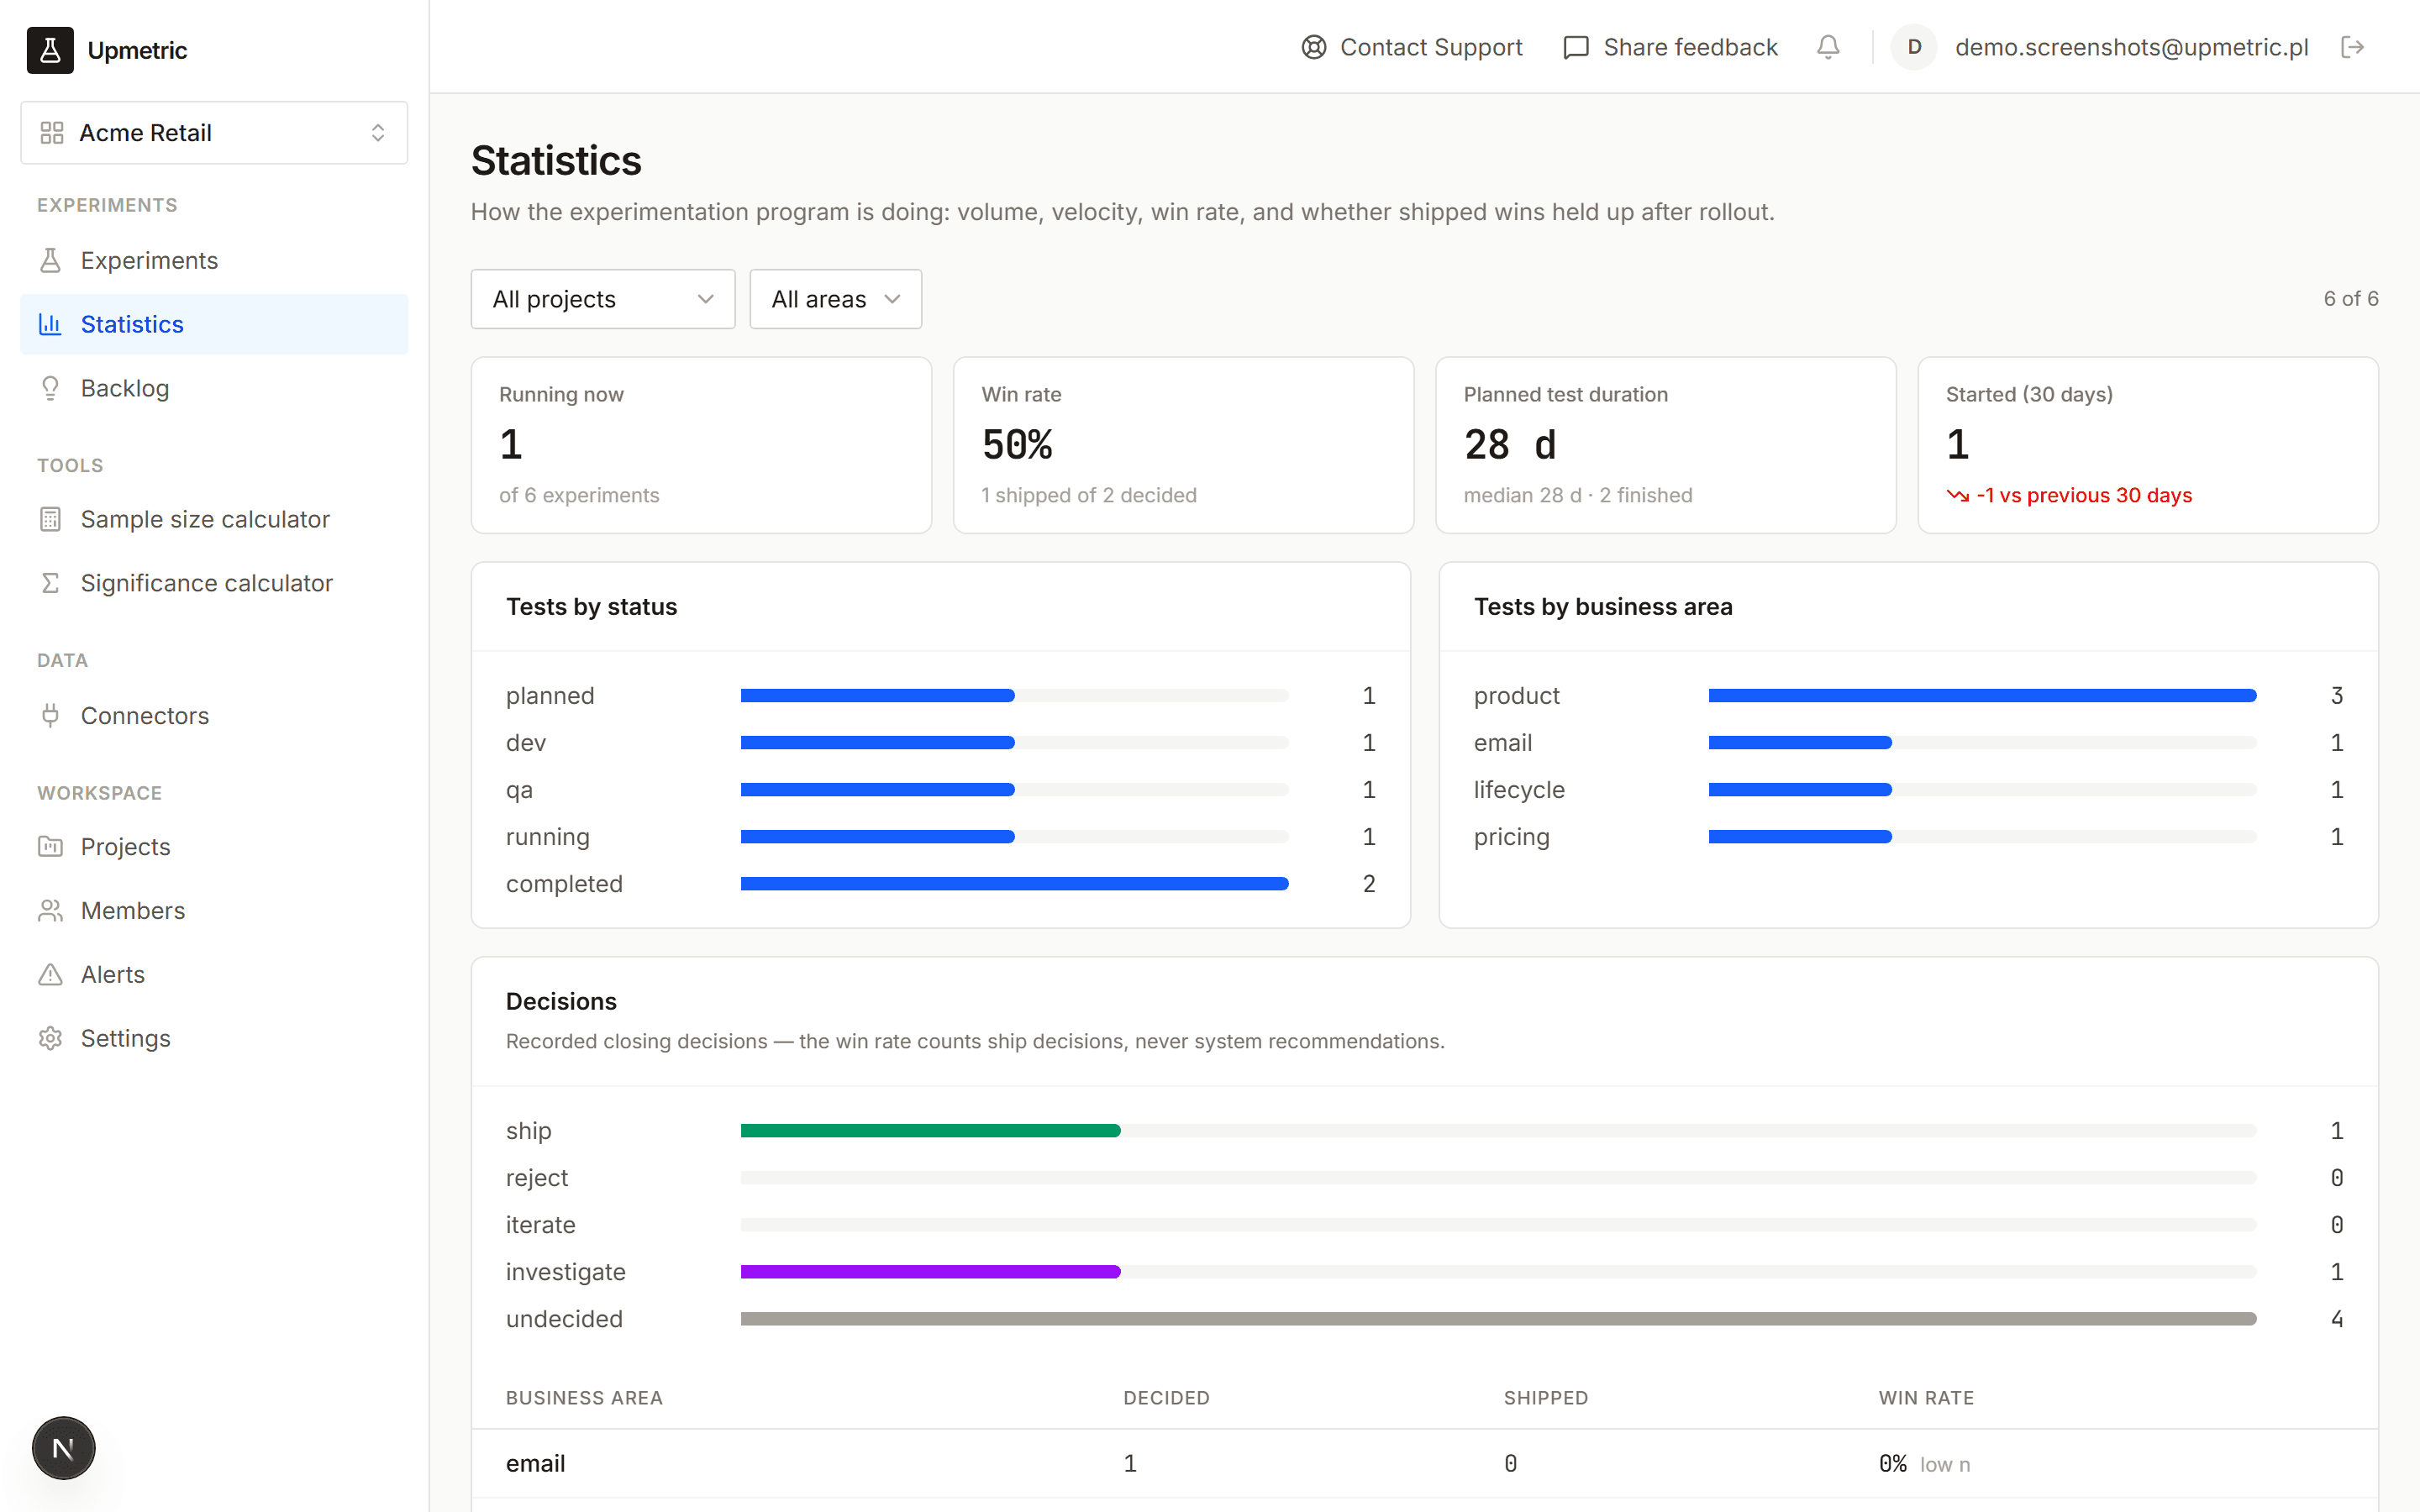Click the Upmetric flask logo icon
This screenshot has width=2420, height=1512.
coord(50,50)
